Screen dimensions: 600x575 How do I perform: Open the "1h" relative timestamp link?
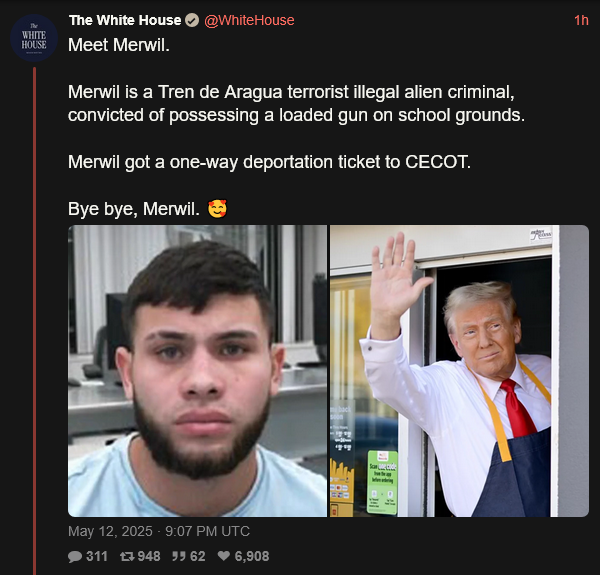pyautogui.click(x=581, y=20)
